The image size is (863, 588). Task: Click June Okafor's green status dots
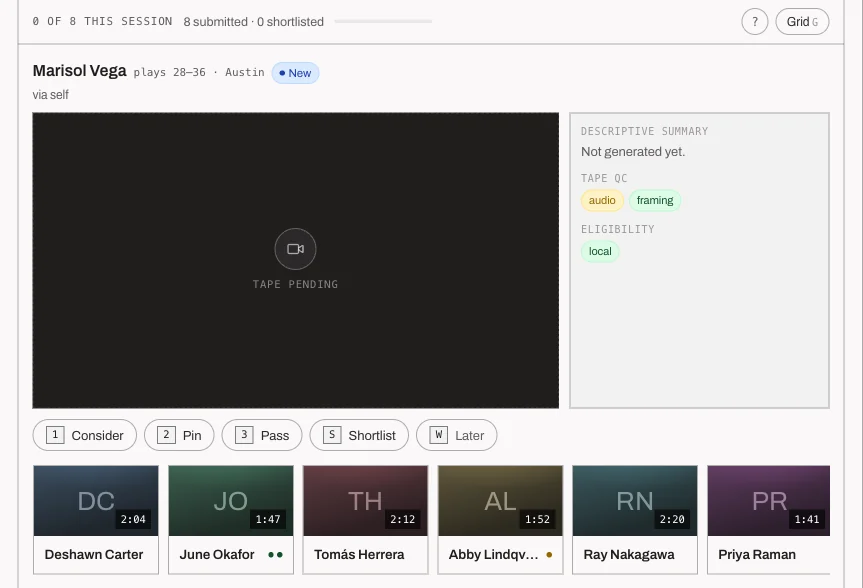click(275, 554)
